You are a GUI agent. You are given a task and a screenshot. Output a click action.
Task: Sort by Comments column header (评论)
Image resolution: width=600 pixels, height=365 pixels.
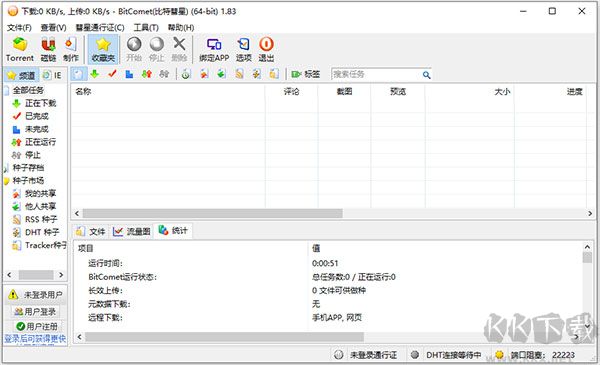[x=291, y=91]
